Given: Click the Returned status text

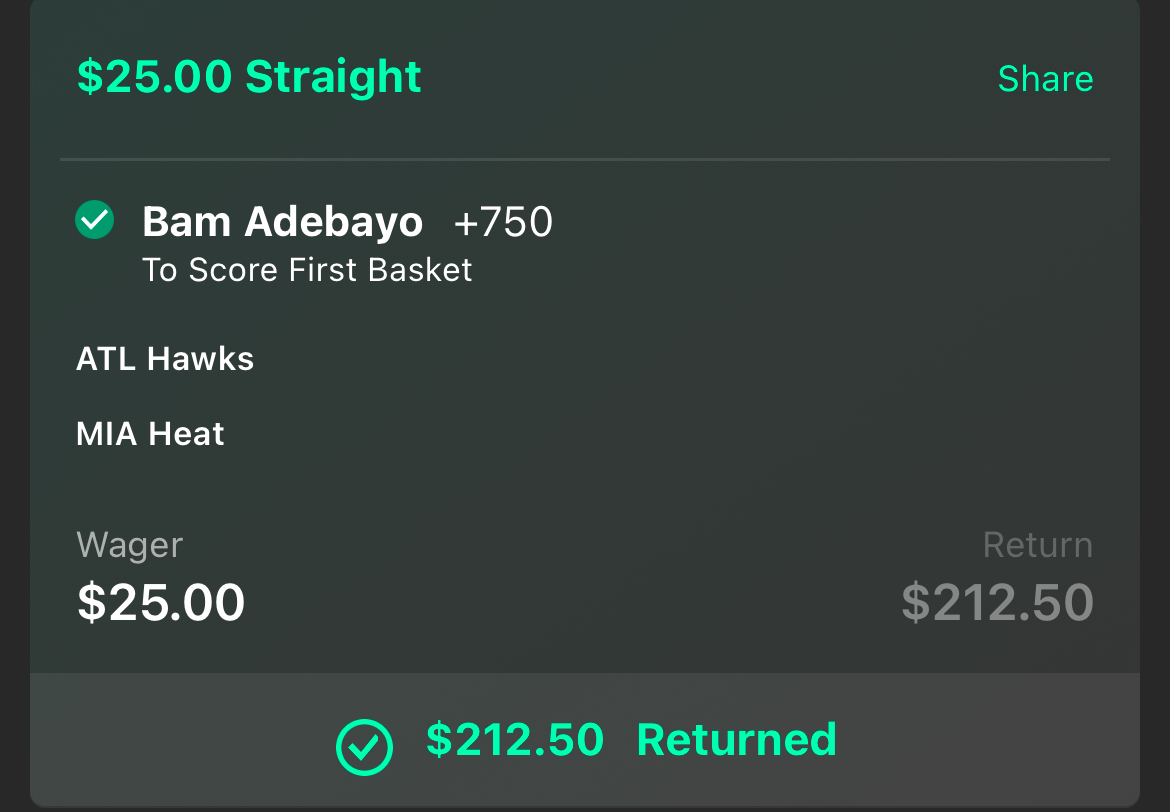Looking at the screenshot, I should 736,740.
